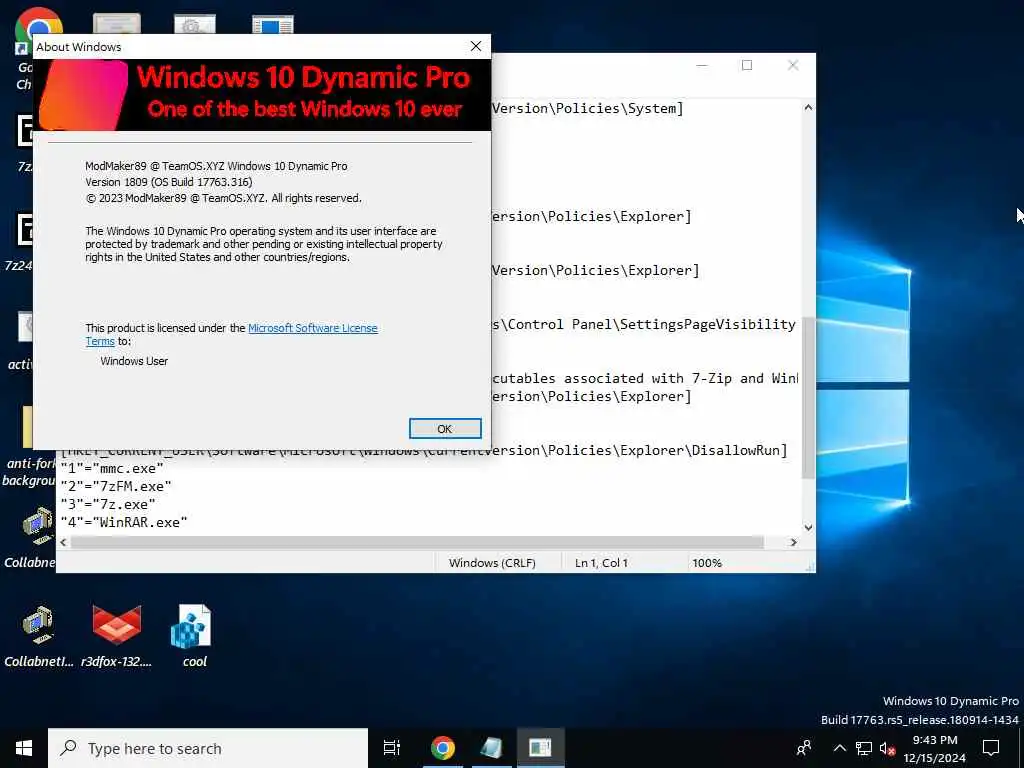Image resolution: width=1024 pixels, height=768 pixels.
Task: Click the DisallowRun registry key text
Action: (x=739, y=450)
